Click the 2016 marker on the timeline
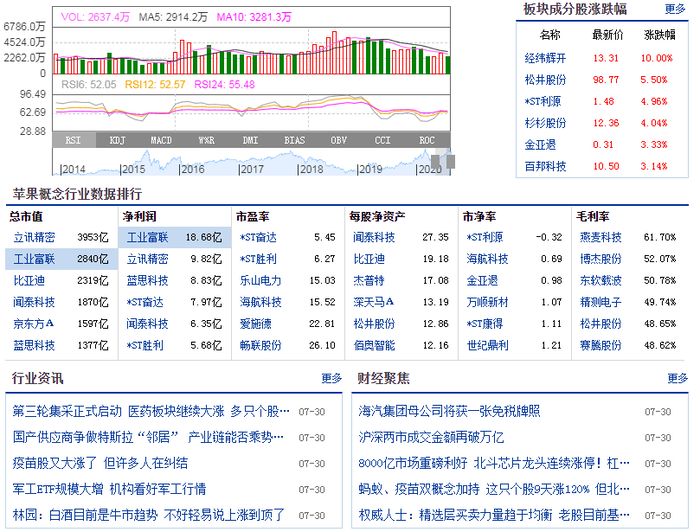Screen dimensions: 700x532 click(x=192, y=169)
